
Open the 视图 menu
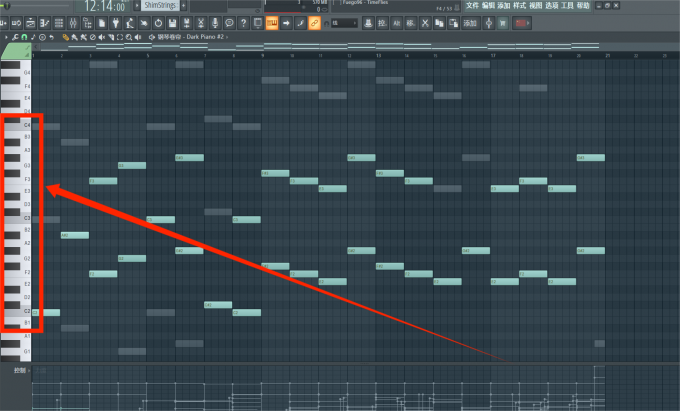(x=536, y=5)
